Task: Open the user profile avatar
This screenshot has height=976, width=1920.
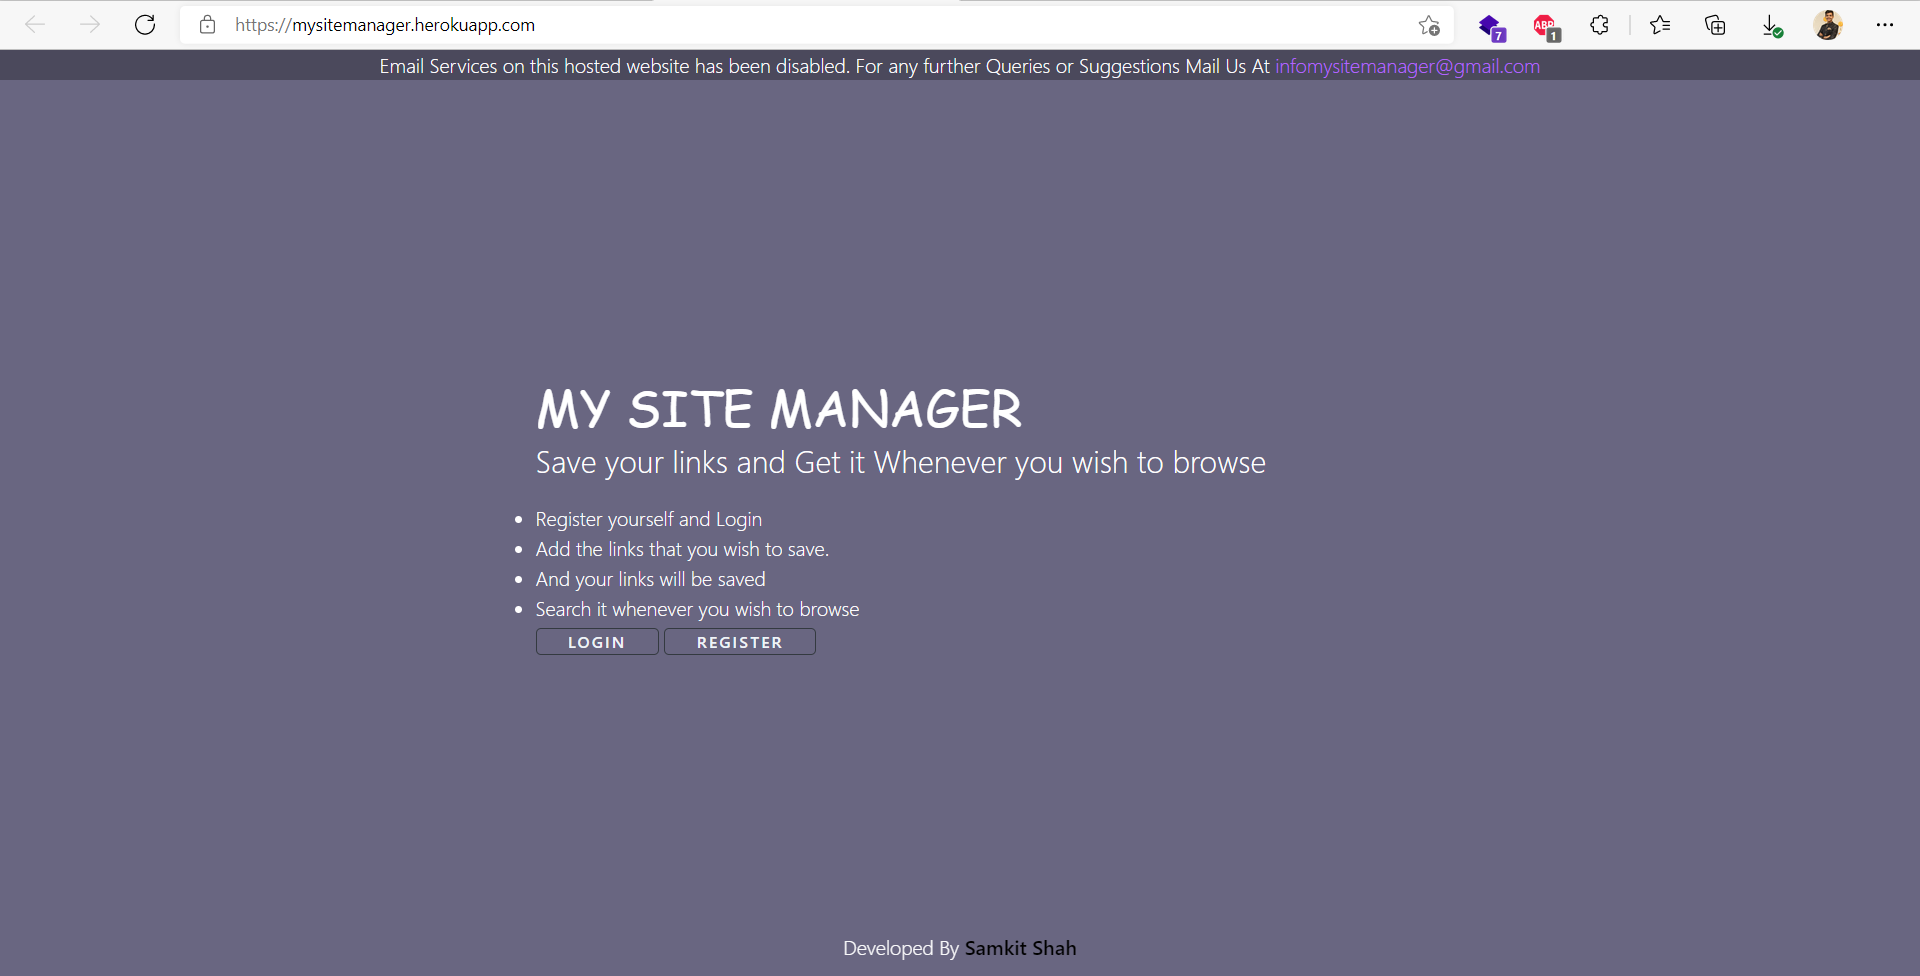Action: point(1828,25)
